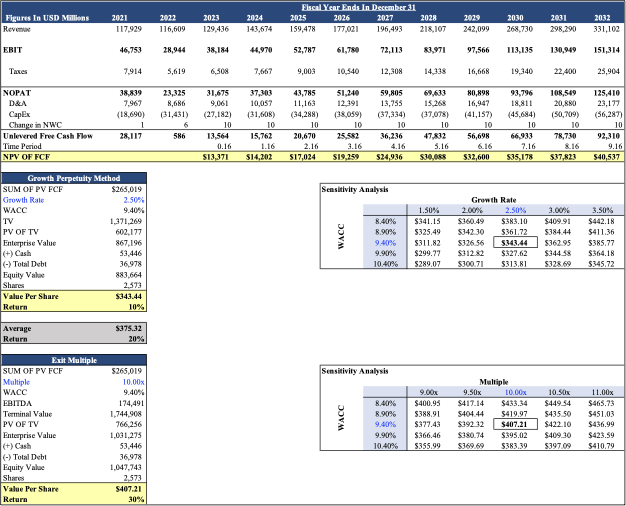Select the Equity Value 883,664

click(x=129, y=275)
